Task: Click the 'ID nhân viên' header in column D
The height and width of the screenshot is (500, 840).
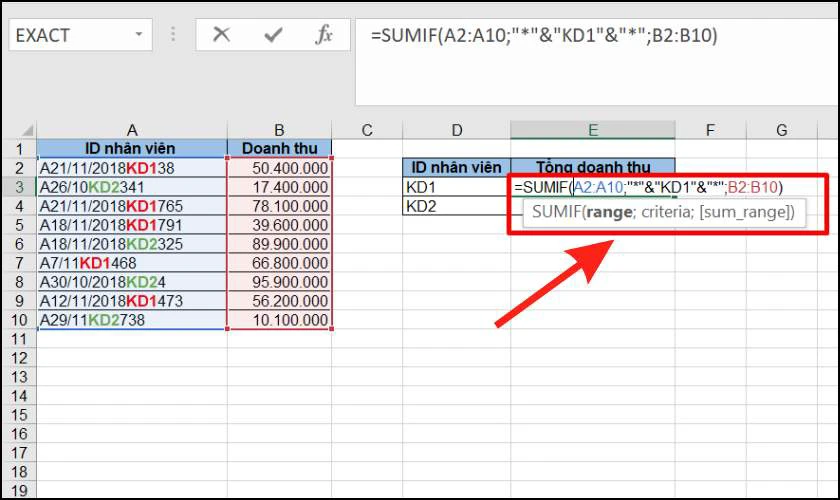Action: click(456, 168)
